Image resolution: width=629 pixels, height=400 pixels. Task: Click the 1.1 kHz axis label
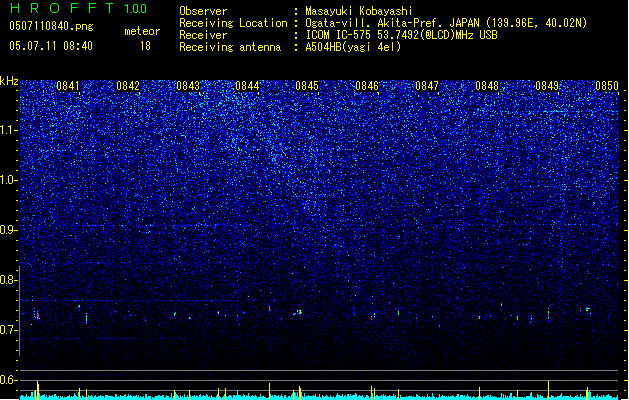(9, 130)
